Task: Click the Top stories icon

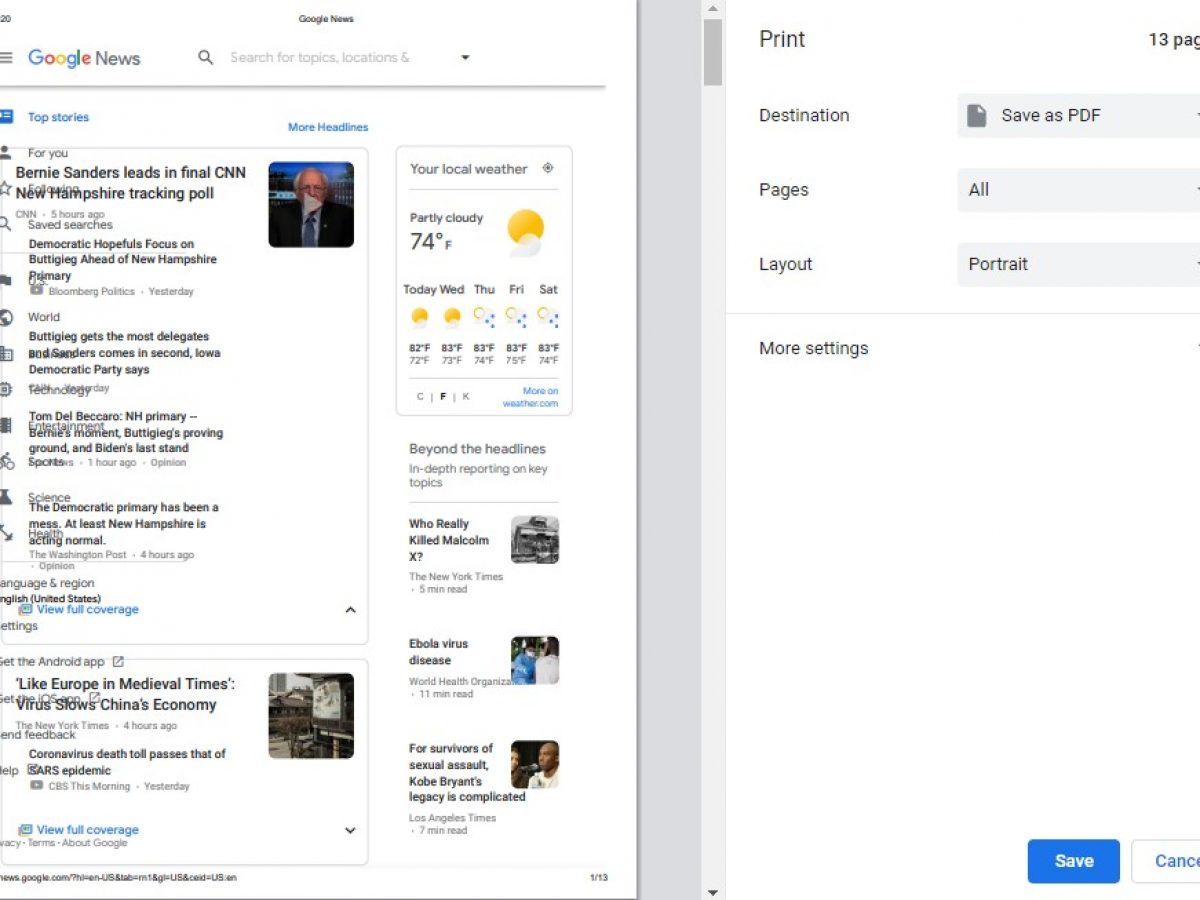Action: pos(6,117)
